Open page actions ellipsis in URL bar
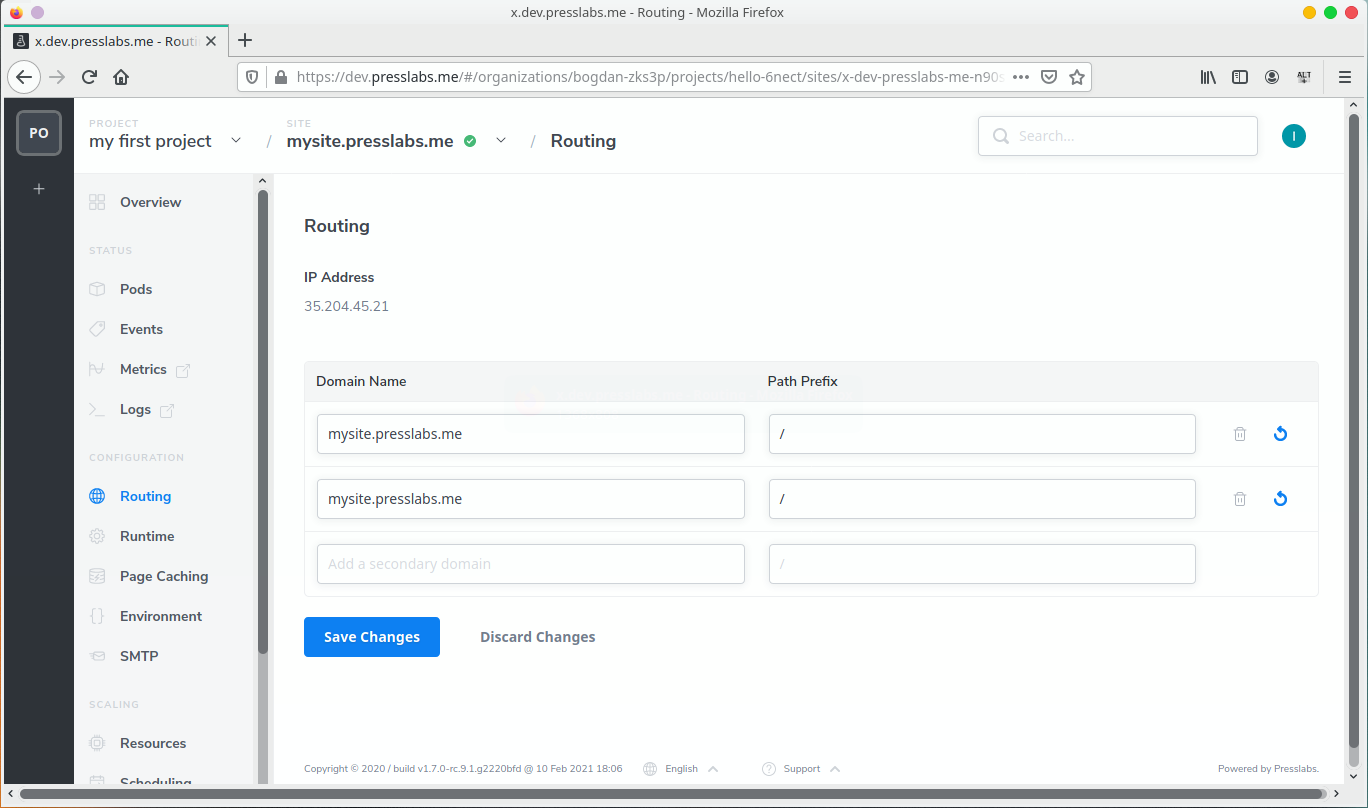 tap(1021, 77)
